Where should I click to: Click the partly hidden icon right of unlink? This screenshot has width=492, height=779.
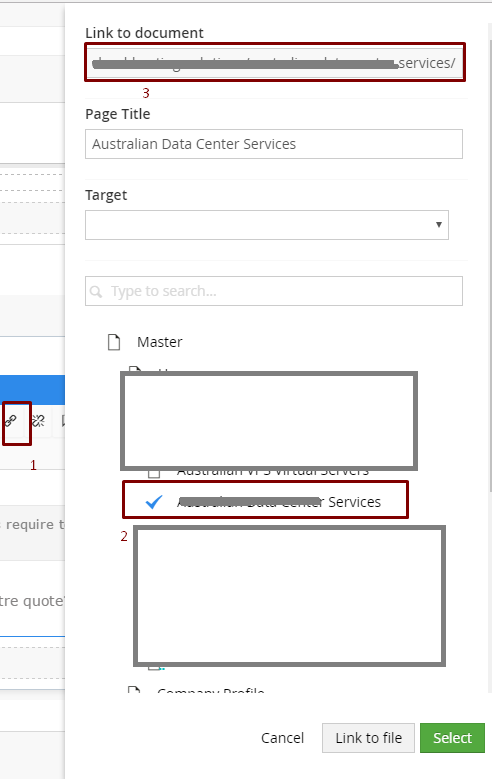click(x=63, y=421)
